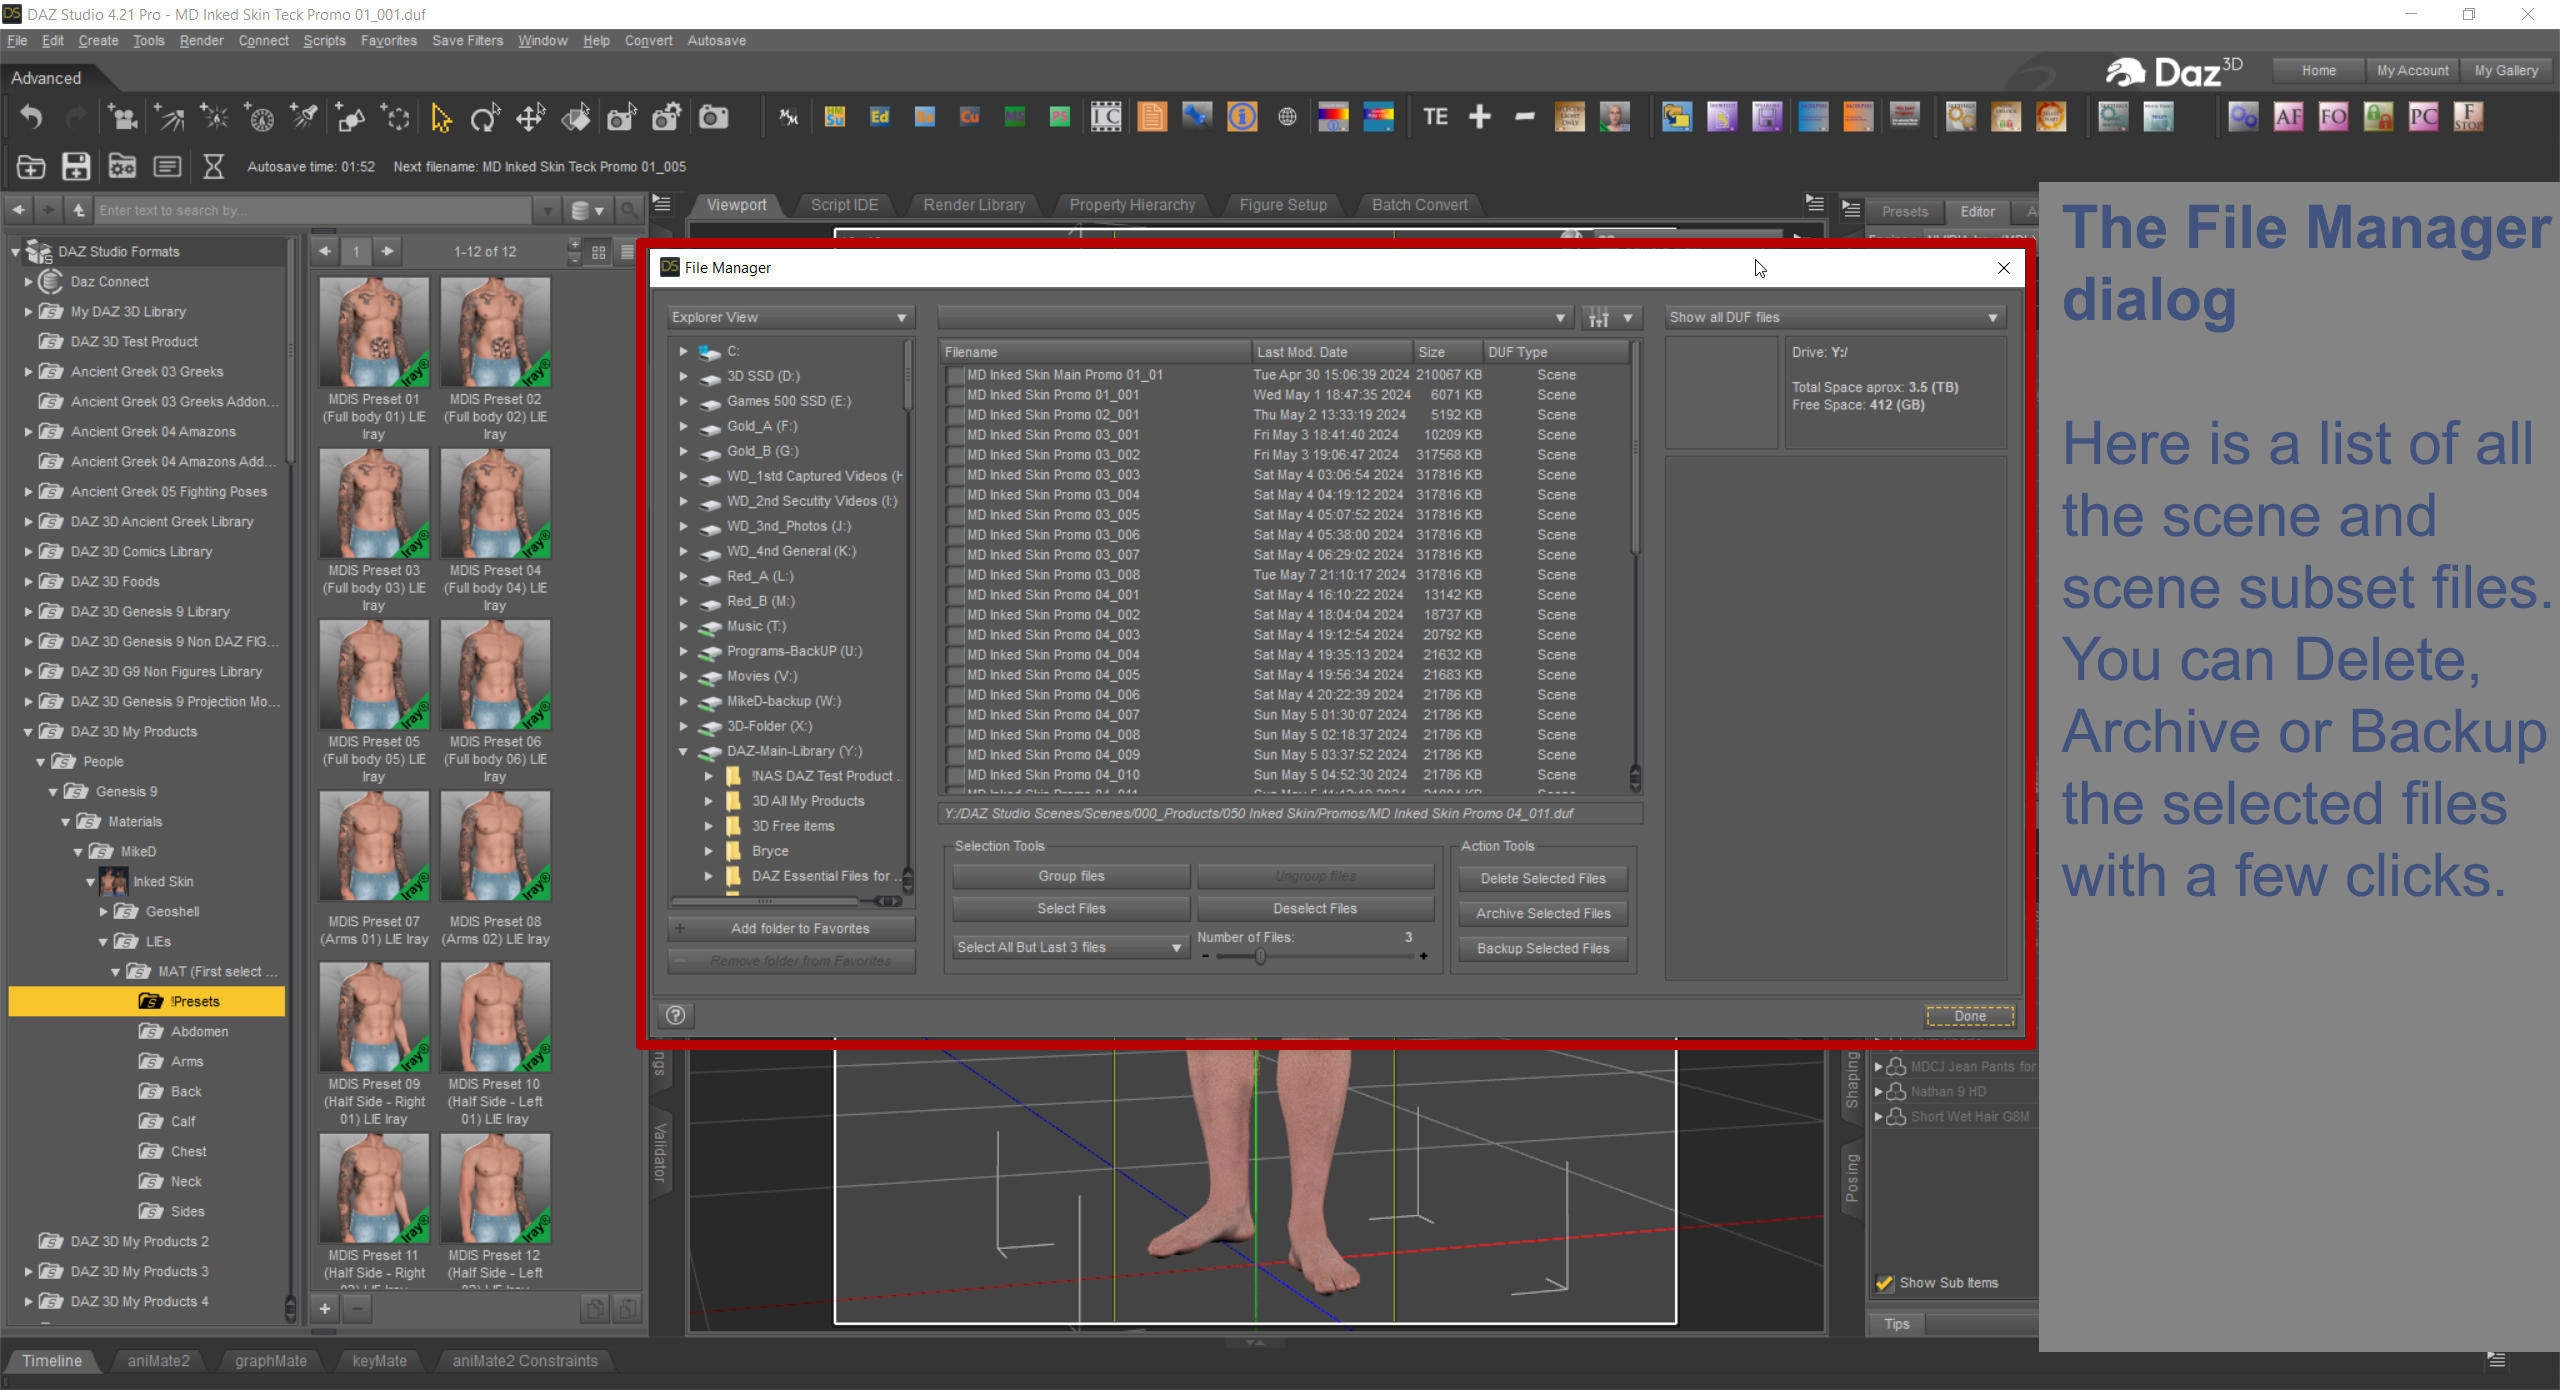Click the Archive Selected Files button
Screen dimensions: 2560x1390
click(1543, 914)
